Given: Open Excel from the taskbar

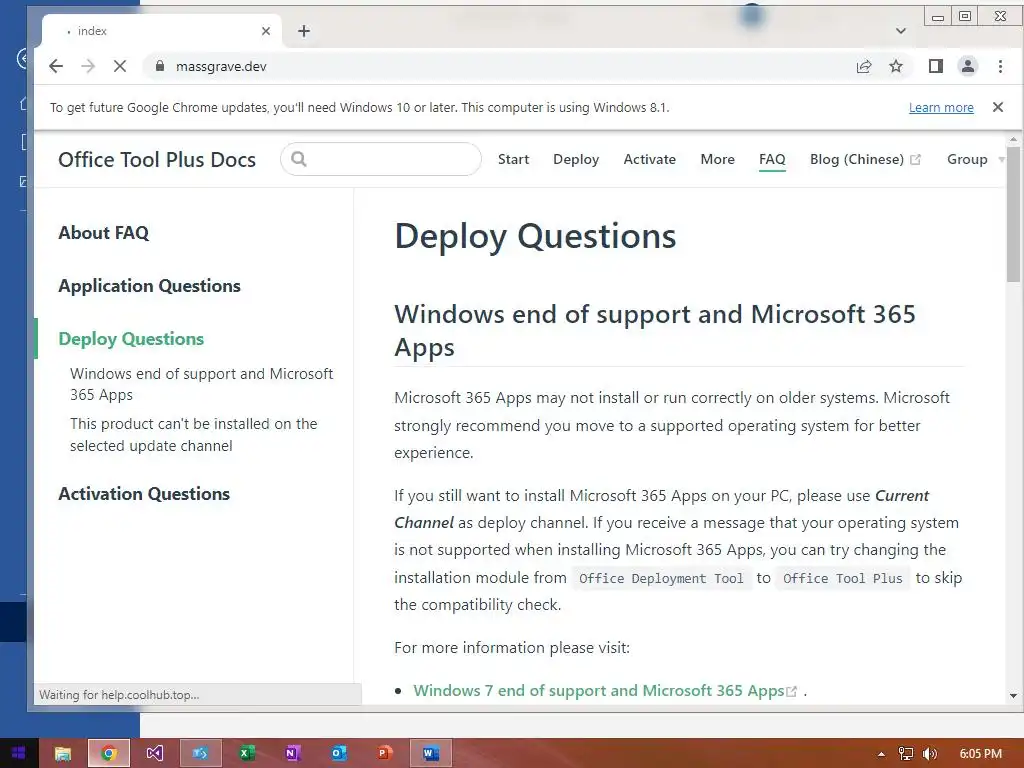Looking at the screenshot, I should [246, 753].
